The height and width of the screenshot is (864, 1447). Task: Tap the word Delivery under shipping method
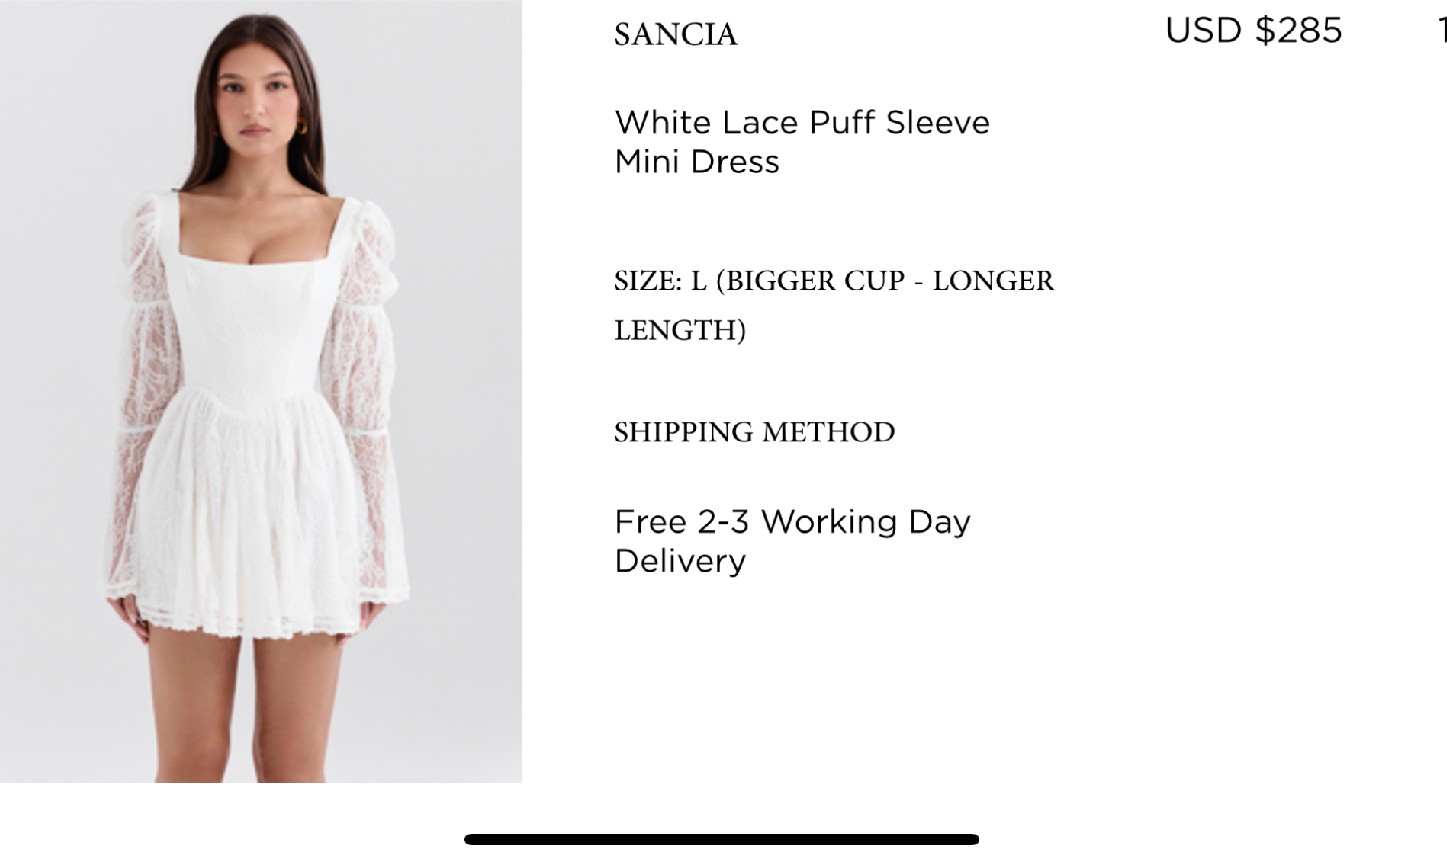(680, 560)
